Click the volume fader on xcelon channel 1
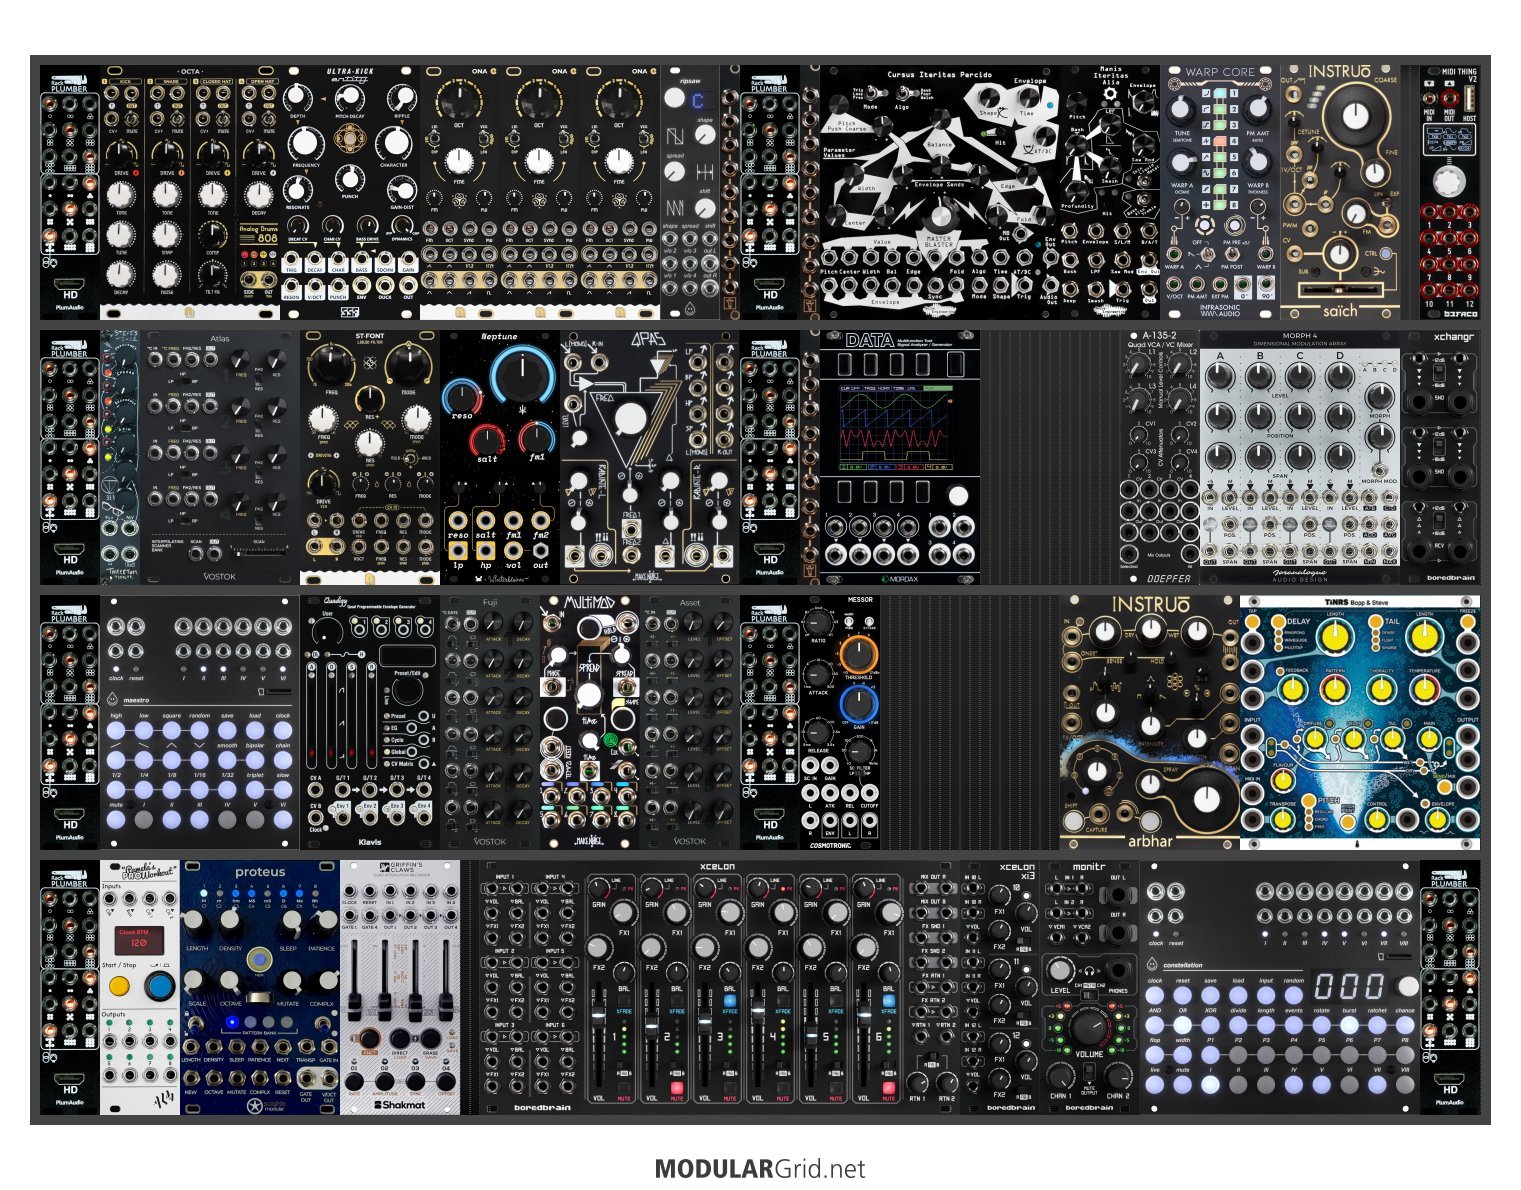 tap(599, 1016)
